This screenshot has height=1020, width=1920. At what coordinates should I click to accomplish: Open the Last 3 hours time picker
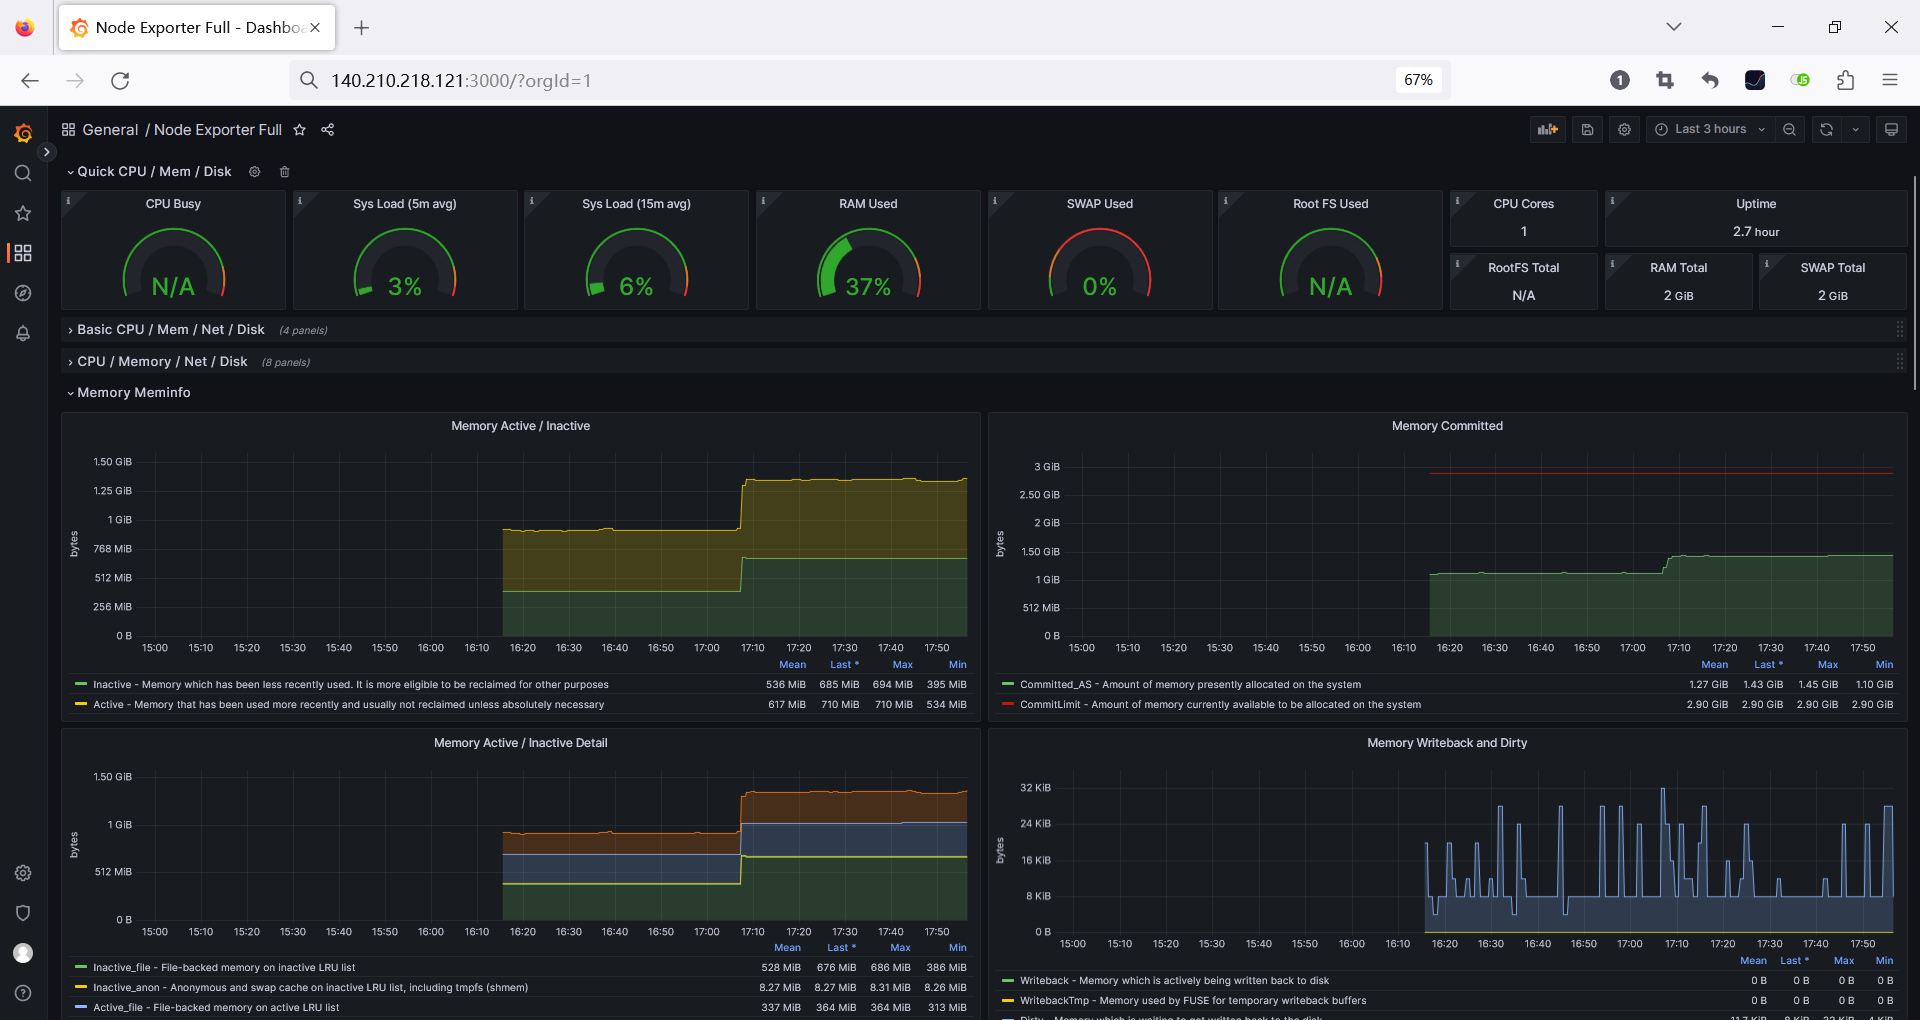click(x=1710, y=130)
